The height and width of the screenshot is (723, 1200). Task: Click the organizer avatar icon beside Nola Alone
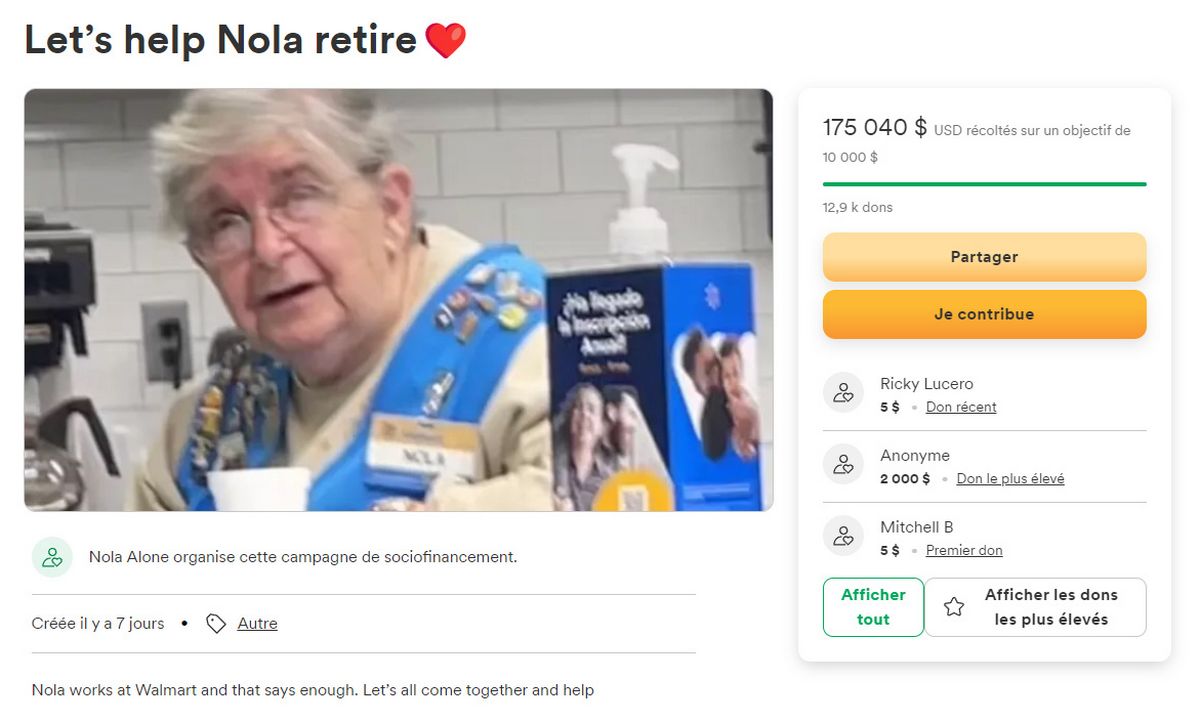tap(52, 557)
